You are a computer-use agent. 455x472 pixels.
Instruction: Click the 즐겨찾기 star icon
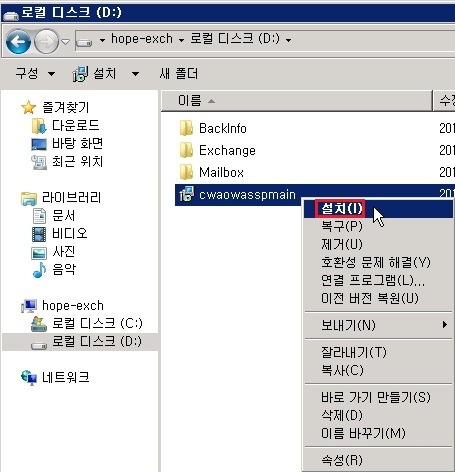29,107
